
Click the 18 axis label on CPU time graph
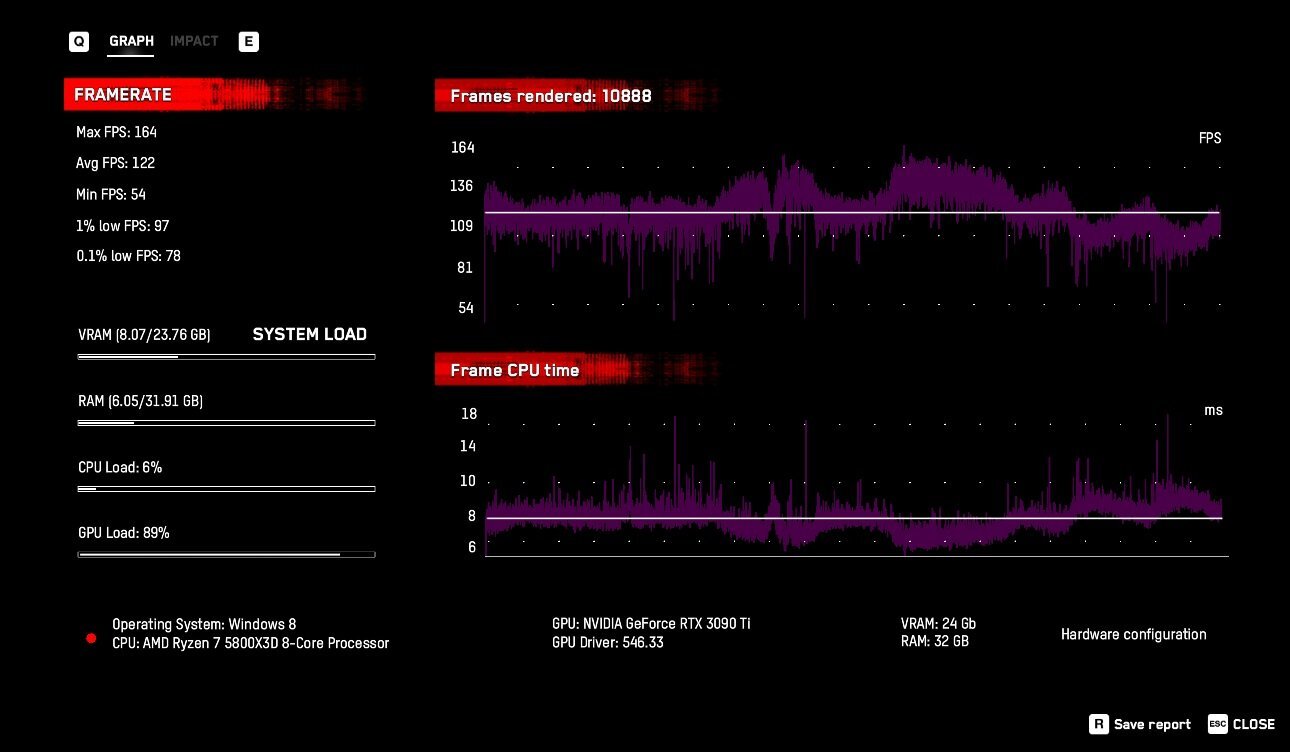(x=468, y=414)
